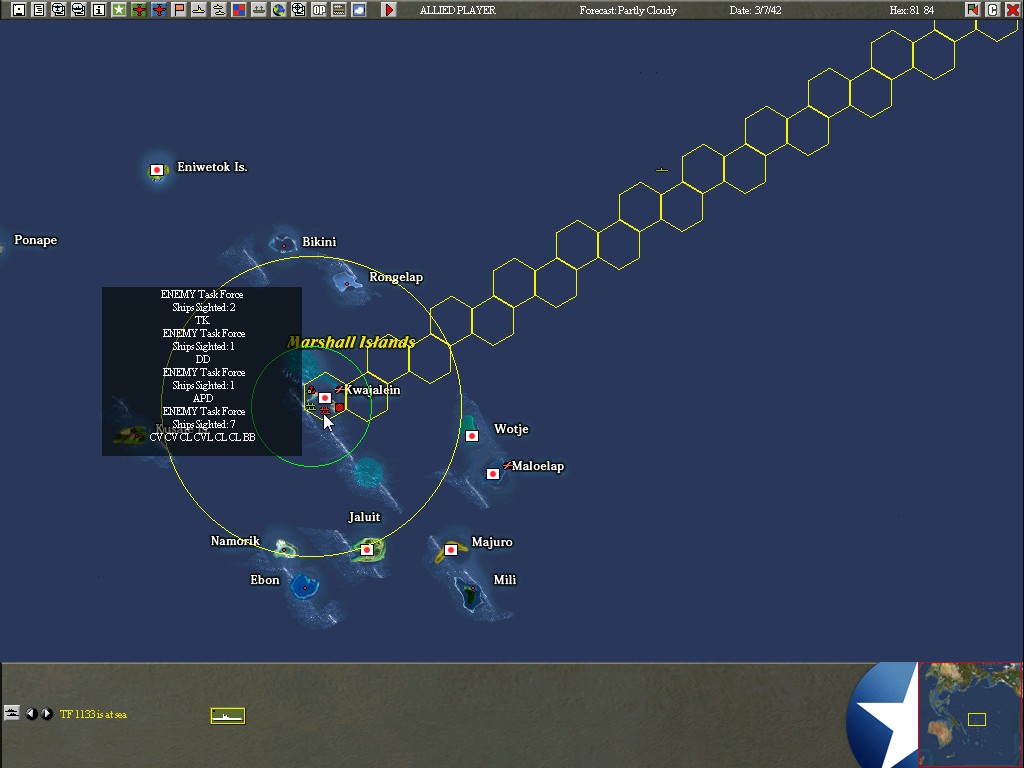Image resolution: width=1024 pixels, height=768 pixels.
Task: Select the Japanese flag base at Kwajalein
Action: click(325, 398)
